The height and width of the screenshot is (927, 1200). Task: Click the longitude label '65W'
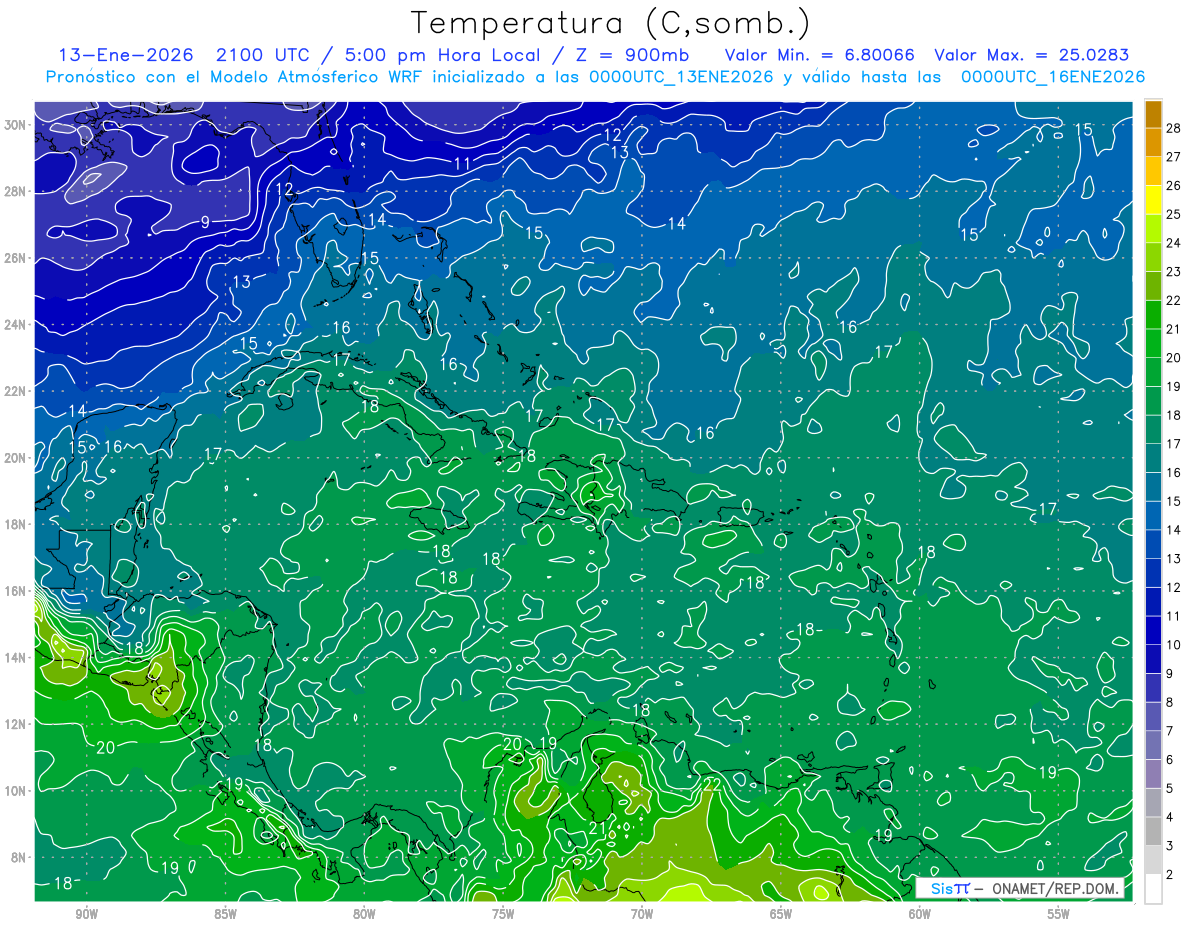[781, 914]
